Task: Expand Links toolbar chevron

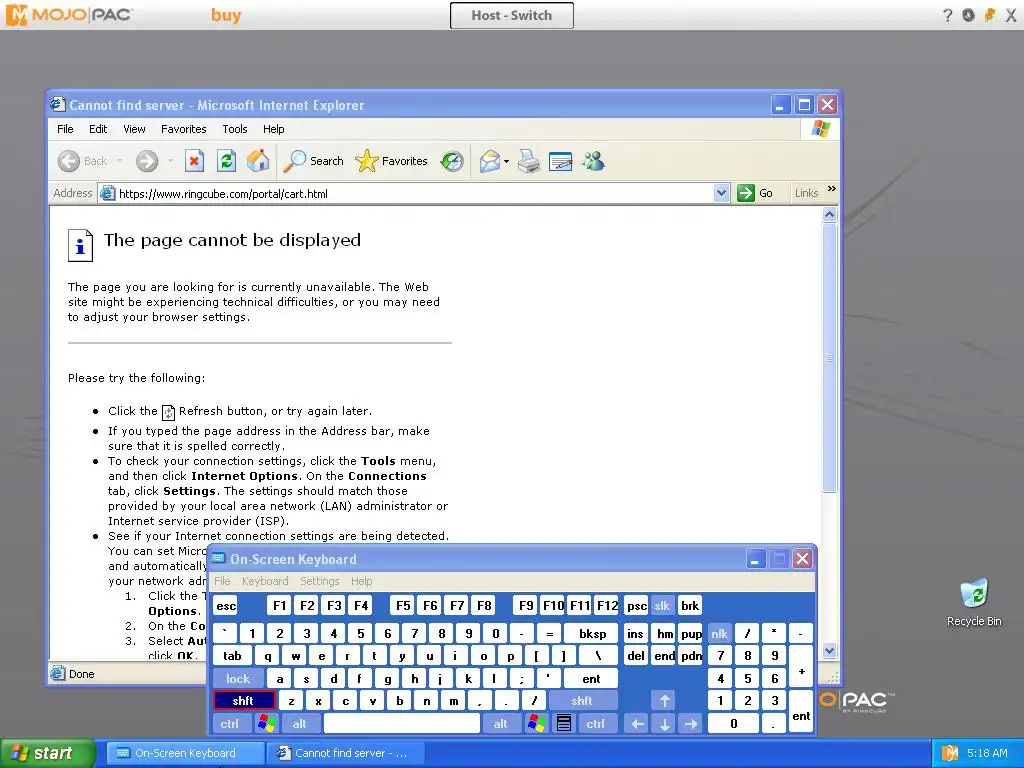Action: [831, 189]
